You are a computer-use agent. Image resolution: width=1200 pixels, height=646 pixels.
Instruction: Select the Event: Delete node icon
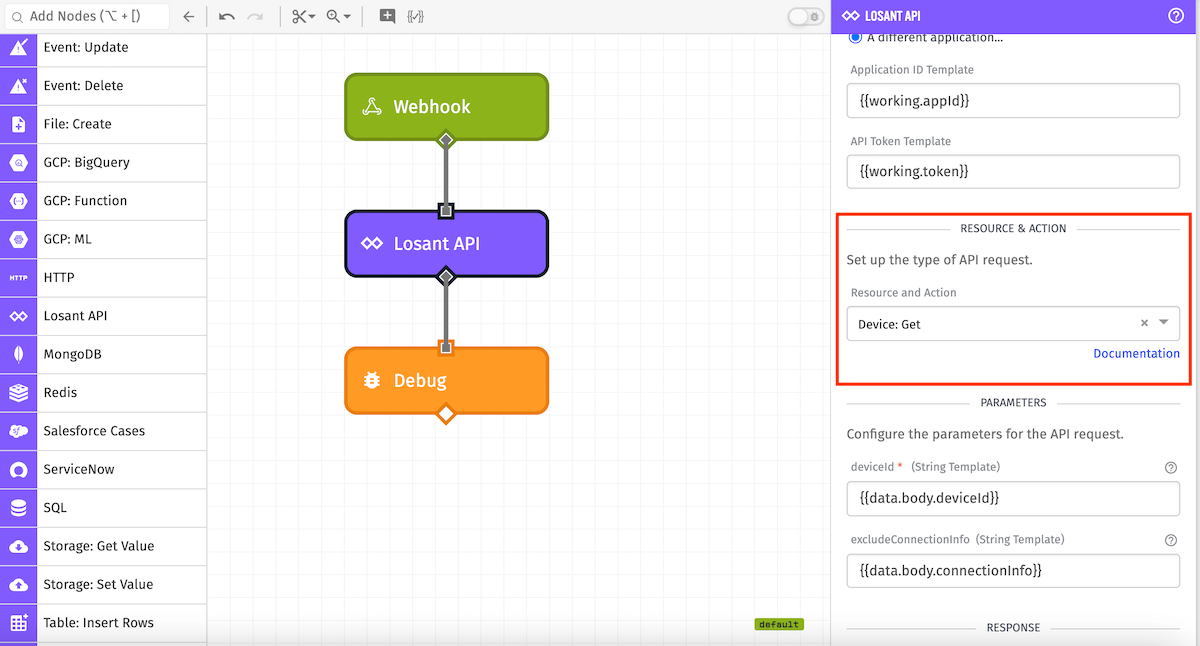(18, 86)
